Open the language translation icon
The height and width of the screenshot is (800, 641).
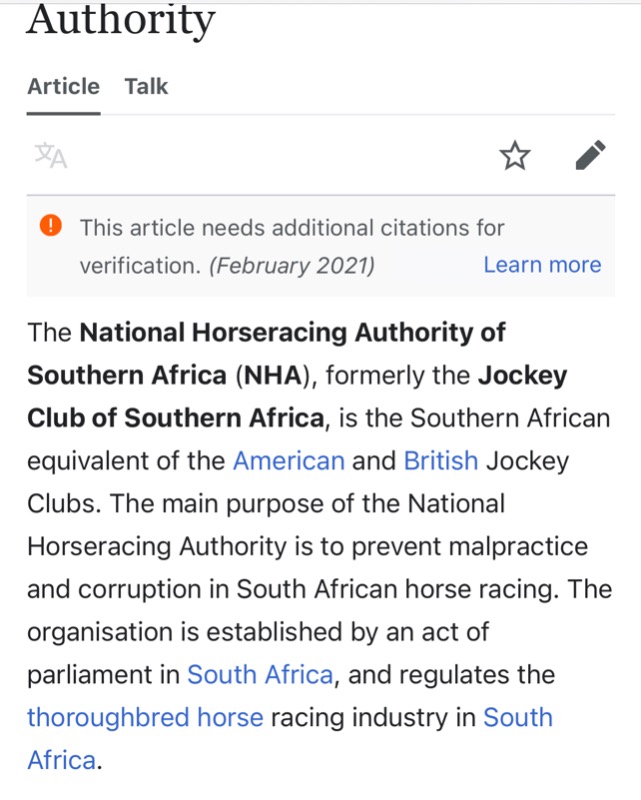[50, 155]
